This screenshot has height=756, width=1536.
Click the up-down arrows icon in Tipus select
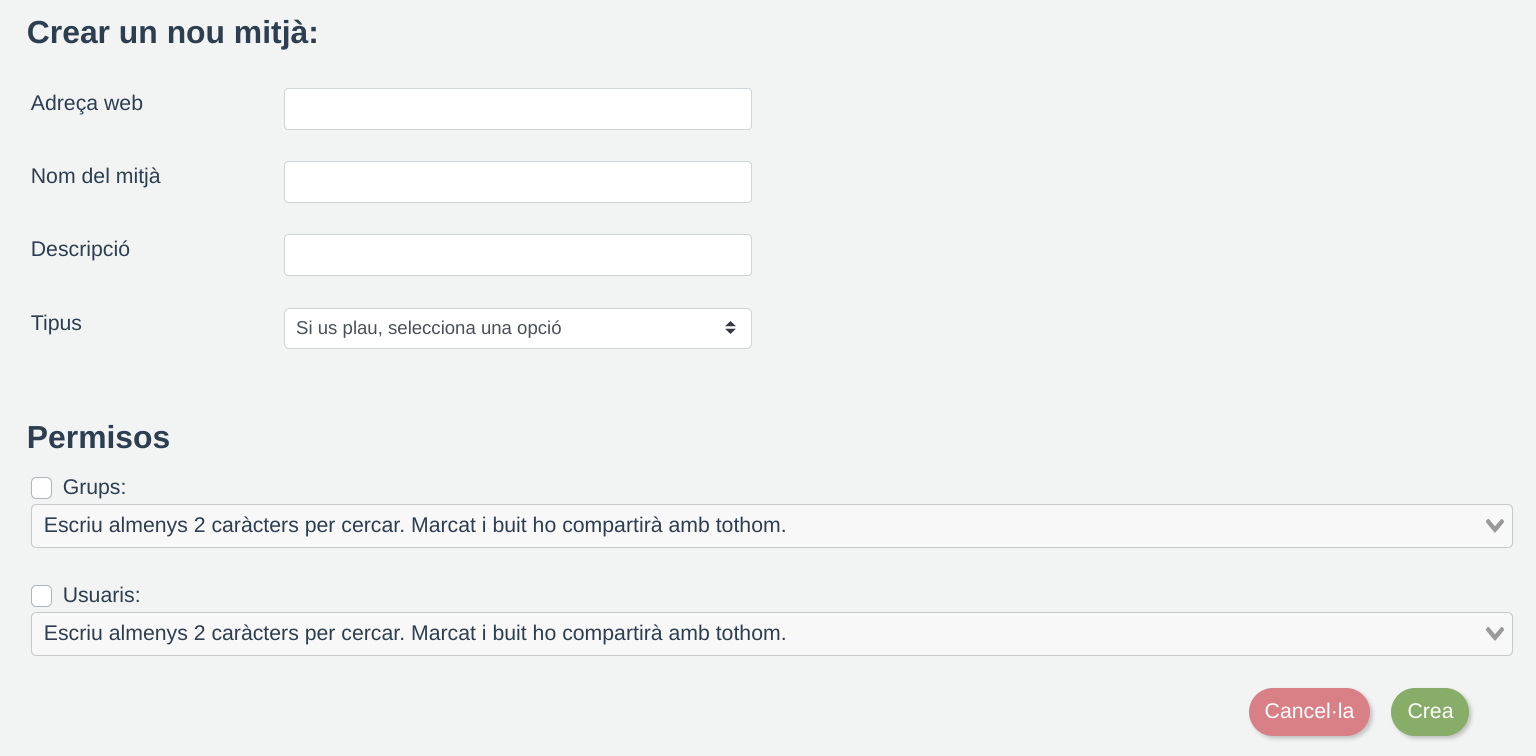coord(731,328)
